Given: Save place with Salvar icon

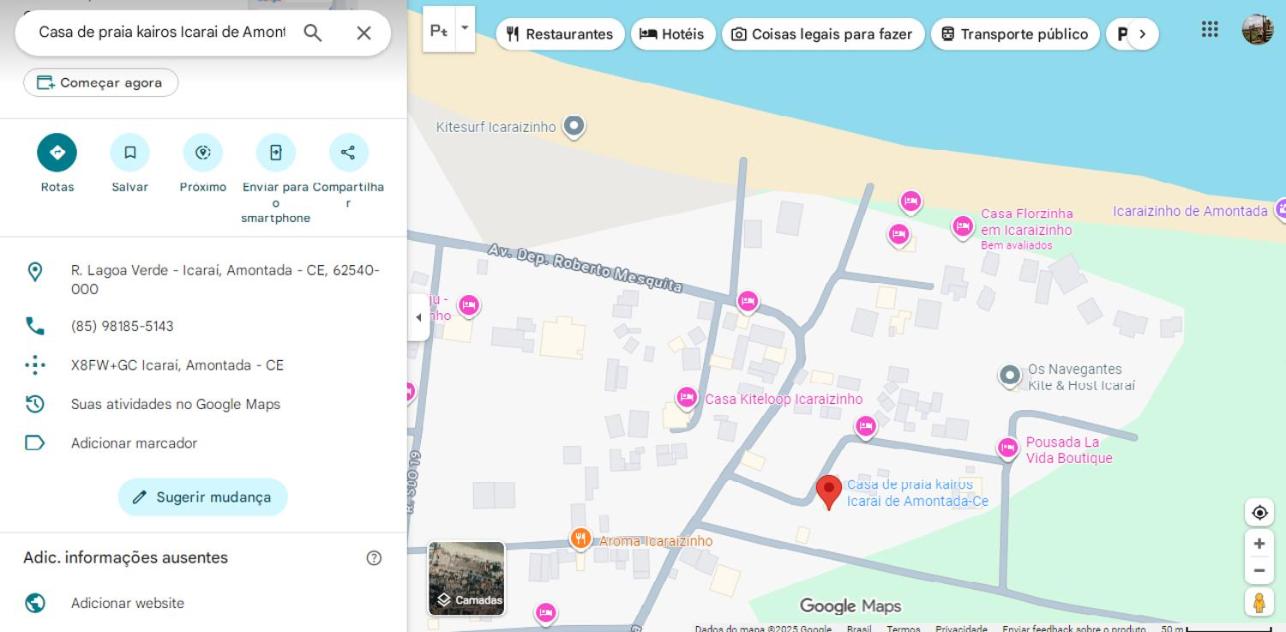Looking at the screenshot, I should point(130,153).
